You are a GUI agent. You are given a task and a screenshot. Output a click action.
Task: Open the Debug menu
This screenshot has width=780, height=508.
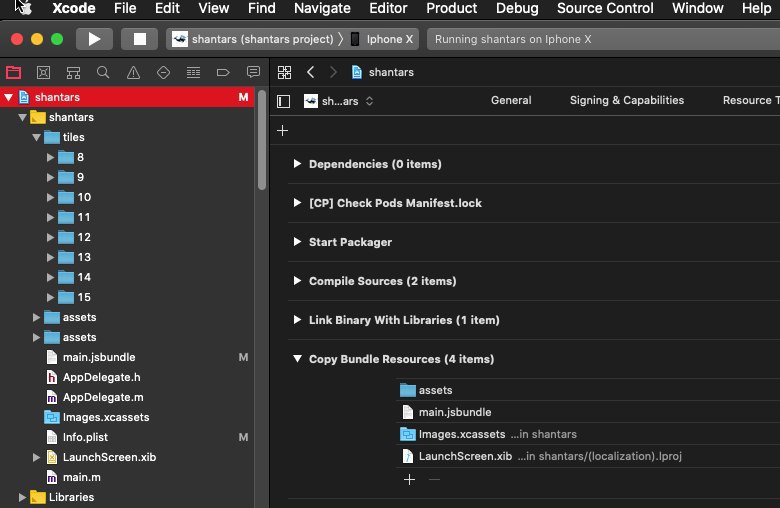[x=517, y=8]
